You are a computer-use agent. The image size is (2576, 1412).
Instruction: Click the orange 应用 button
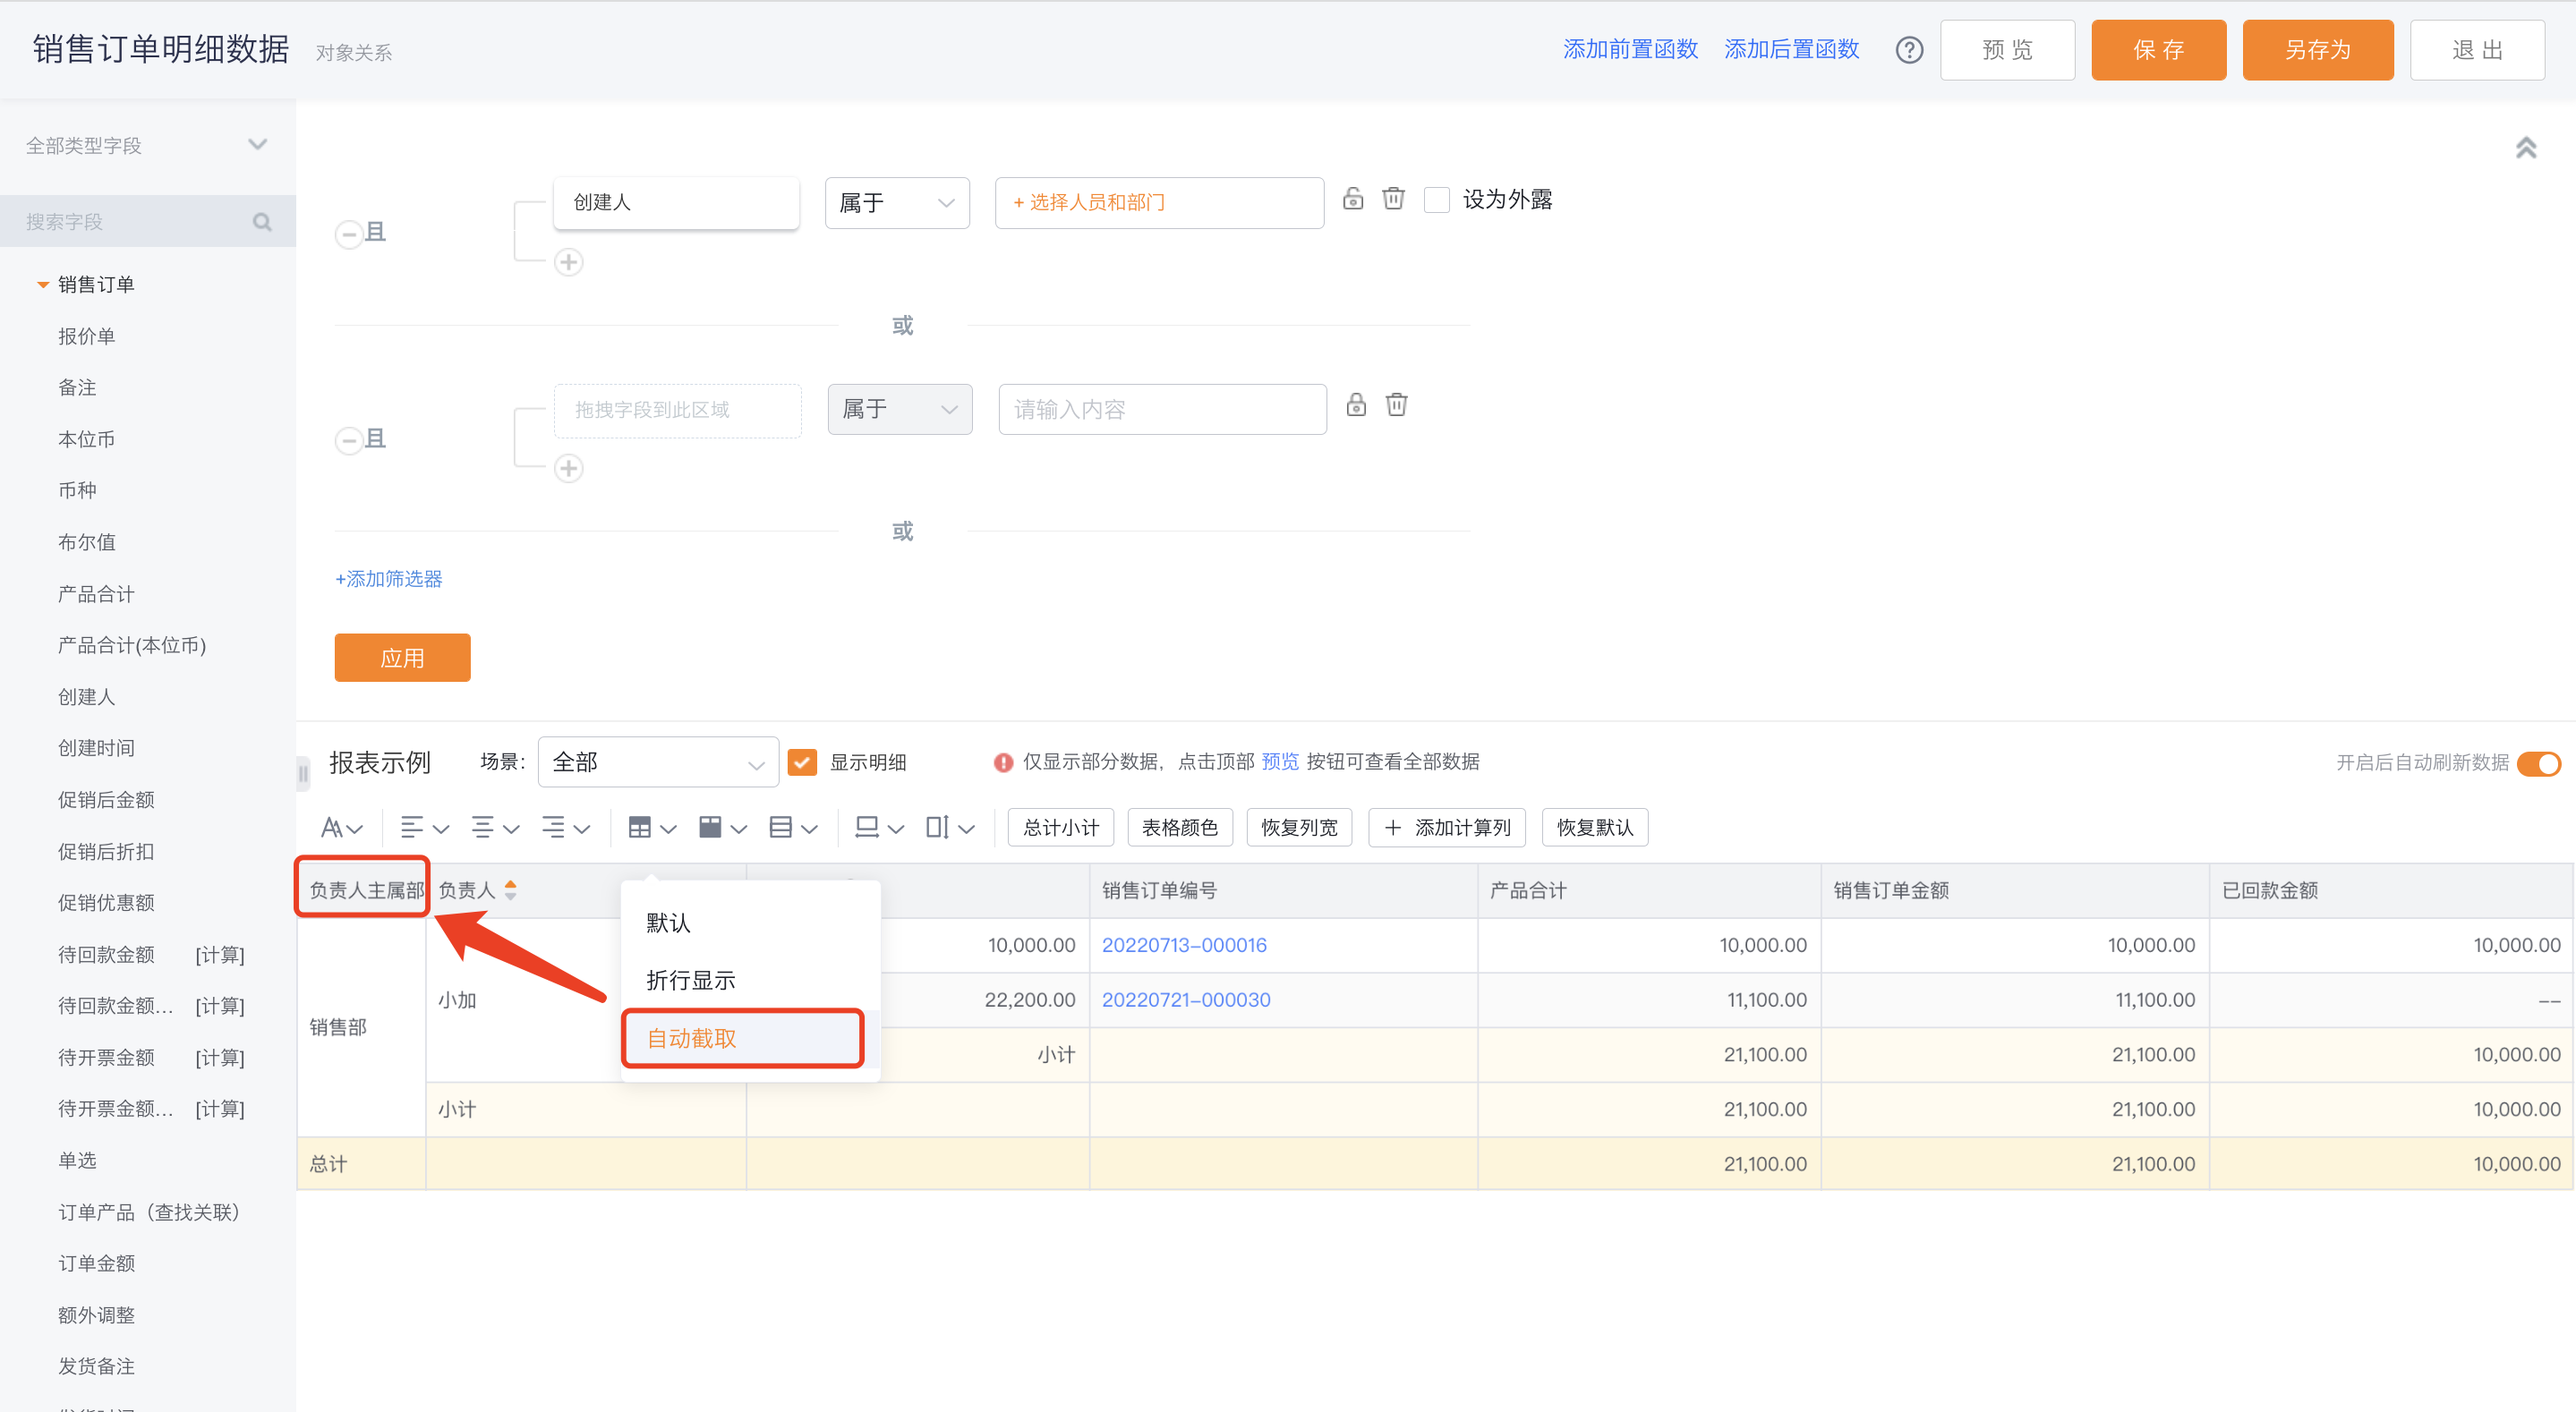(402, 658)
